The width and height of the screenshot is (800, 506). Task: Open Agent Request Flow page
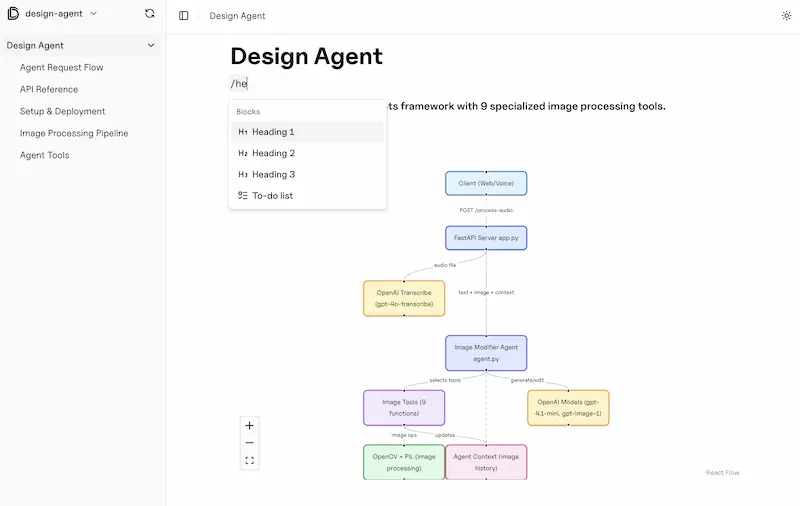(x=61, y=67)
